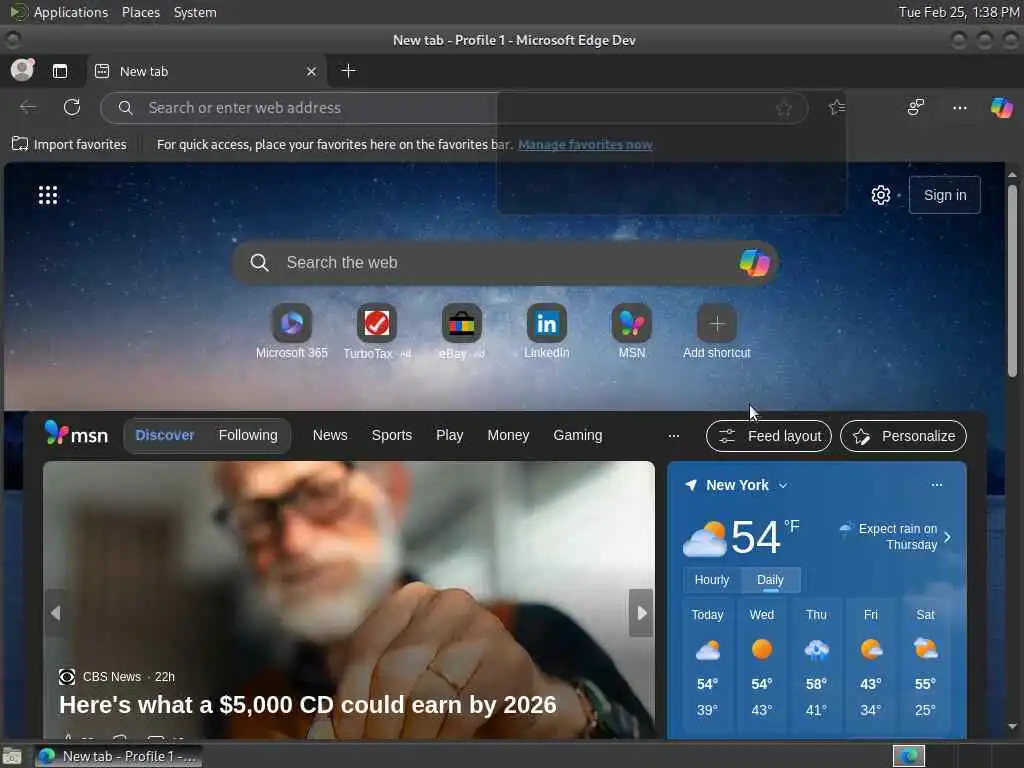Viewport: 1024px width, 768px height.
Task: Click workspace switcher Edge thumbnail
Action: click(x=908, y=756)
